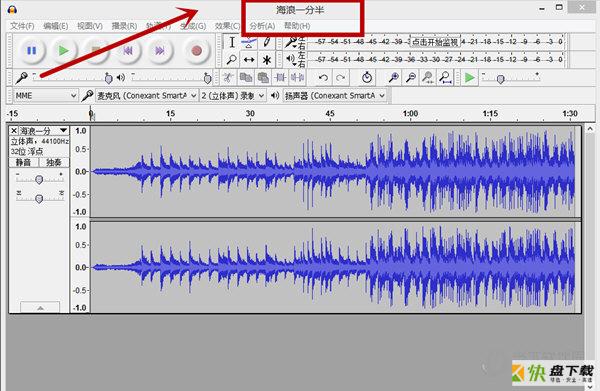
Task: Open the 编辑(E) menu
Action: click(55, 26)
